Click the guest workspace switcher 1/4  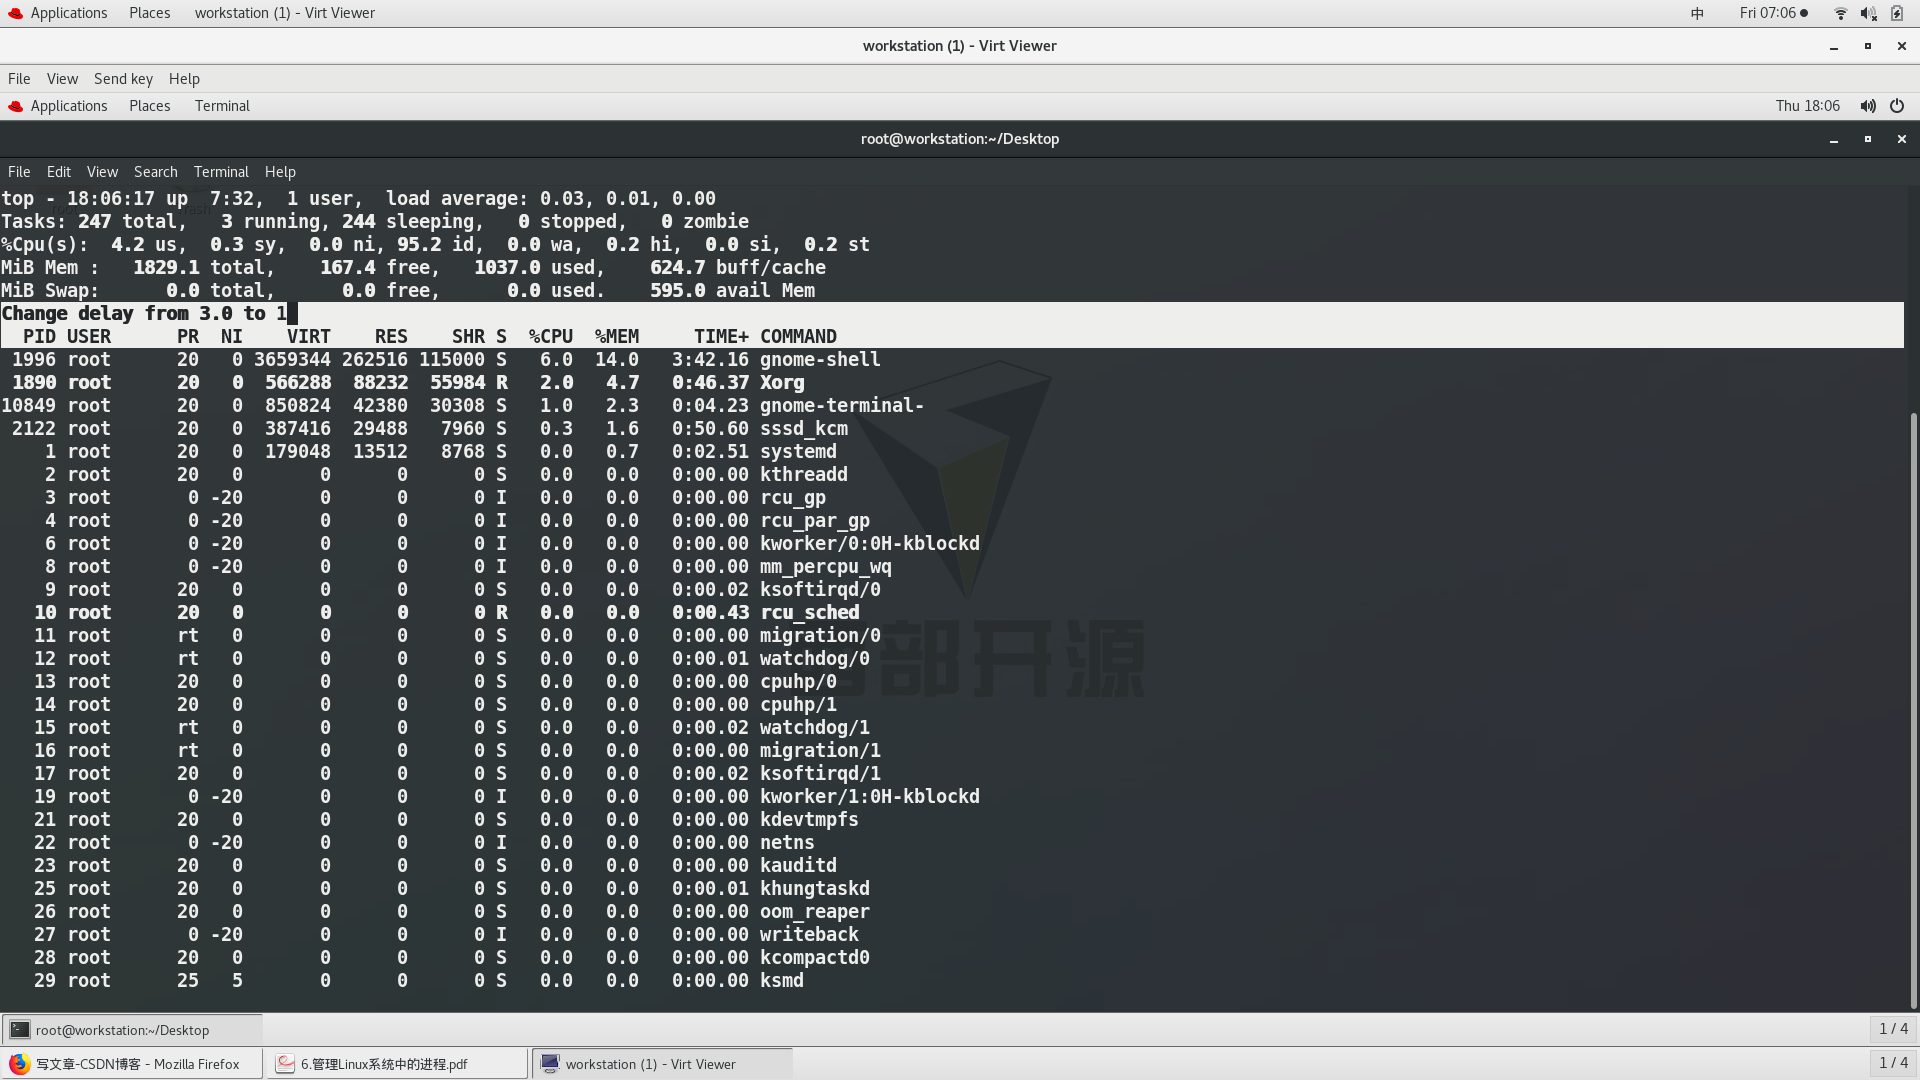pyautogui.click(x=1892, y=1029)
